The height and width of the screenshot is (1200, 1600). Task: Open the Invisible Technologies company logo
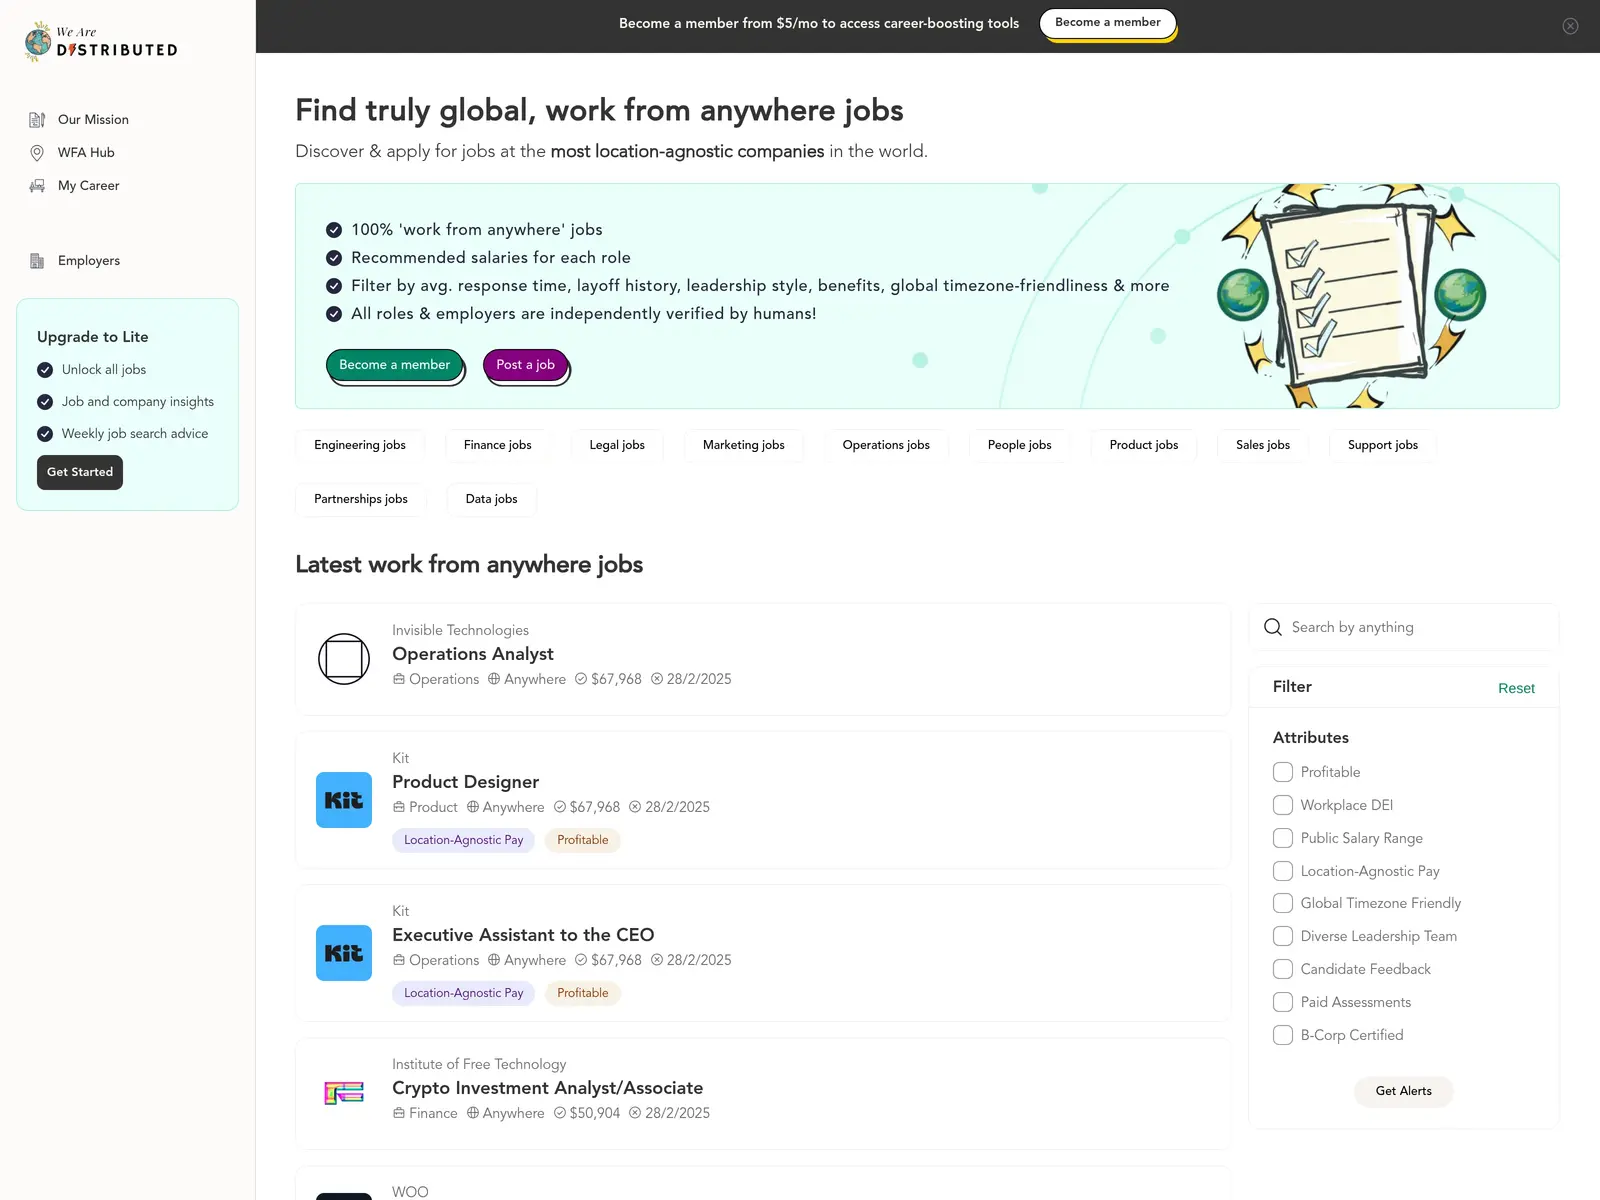pyautogui.click(x=344, y=659)
